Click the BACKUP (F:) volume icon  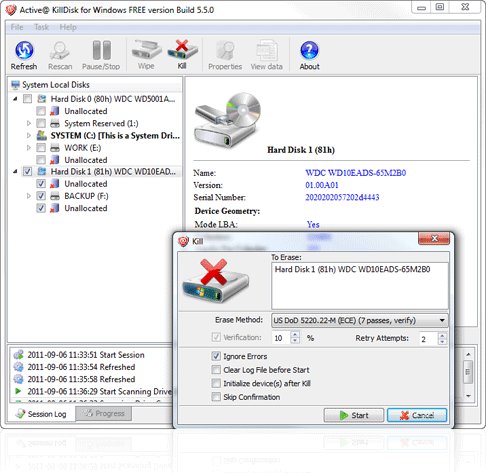click(55, 196)
